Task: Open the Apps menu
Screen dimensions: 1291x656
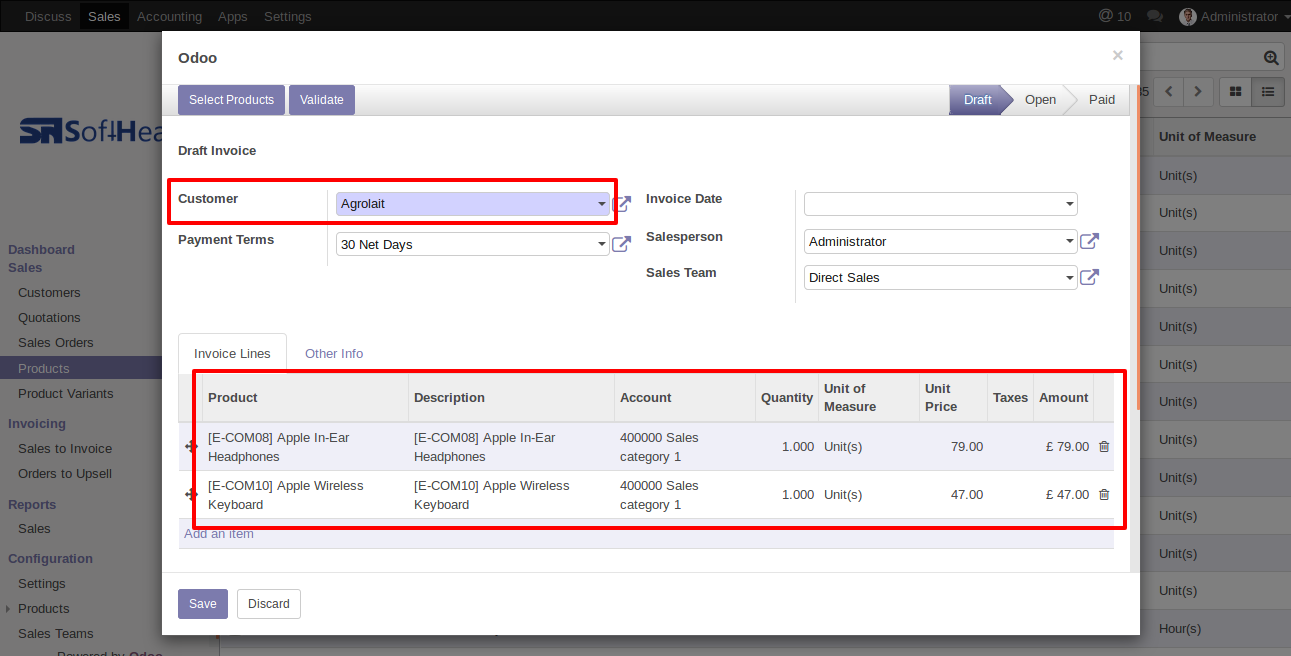Action: [233, 16]
